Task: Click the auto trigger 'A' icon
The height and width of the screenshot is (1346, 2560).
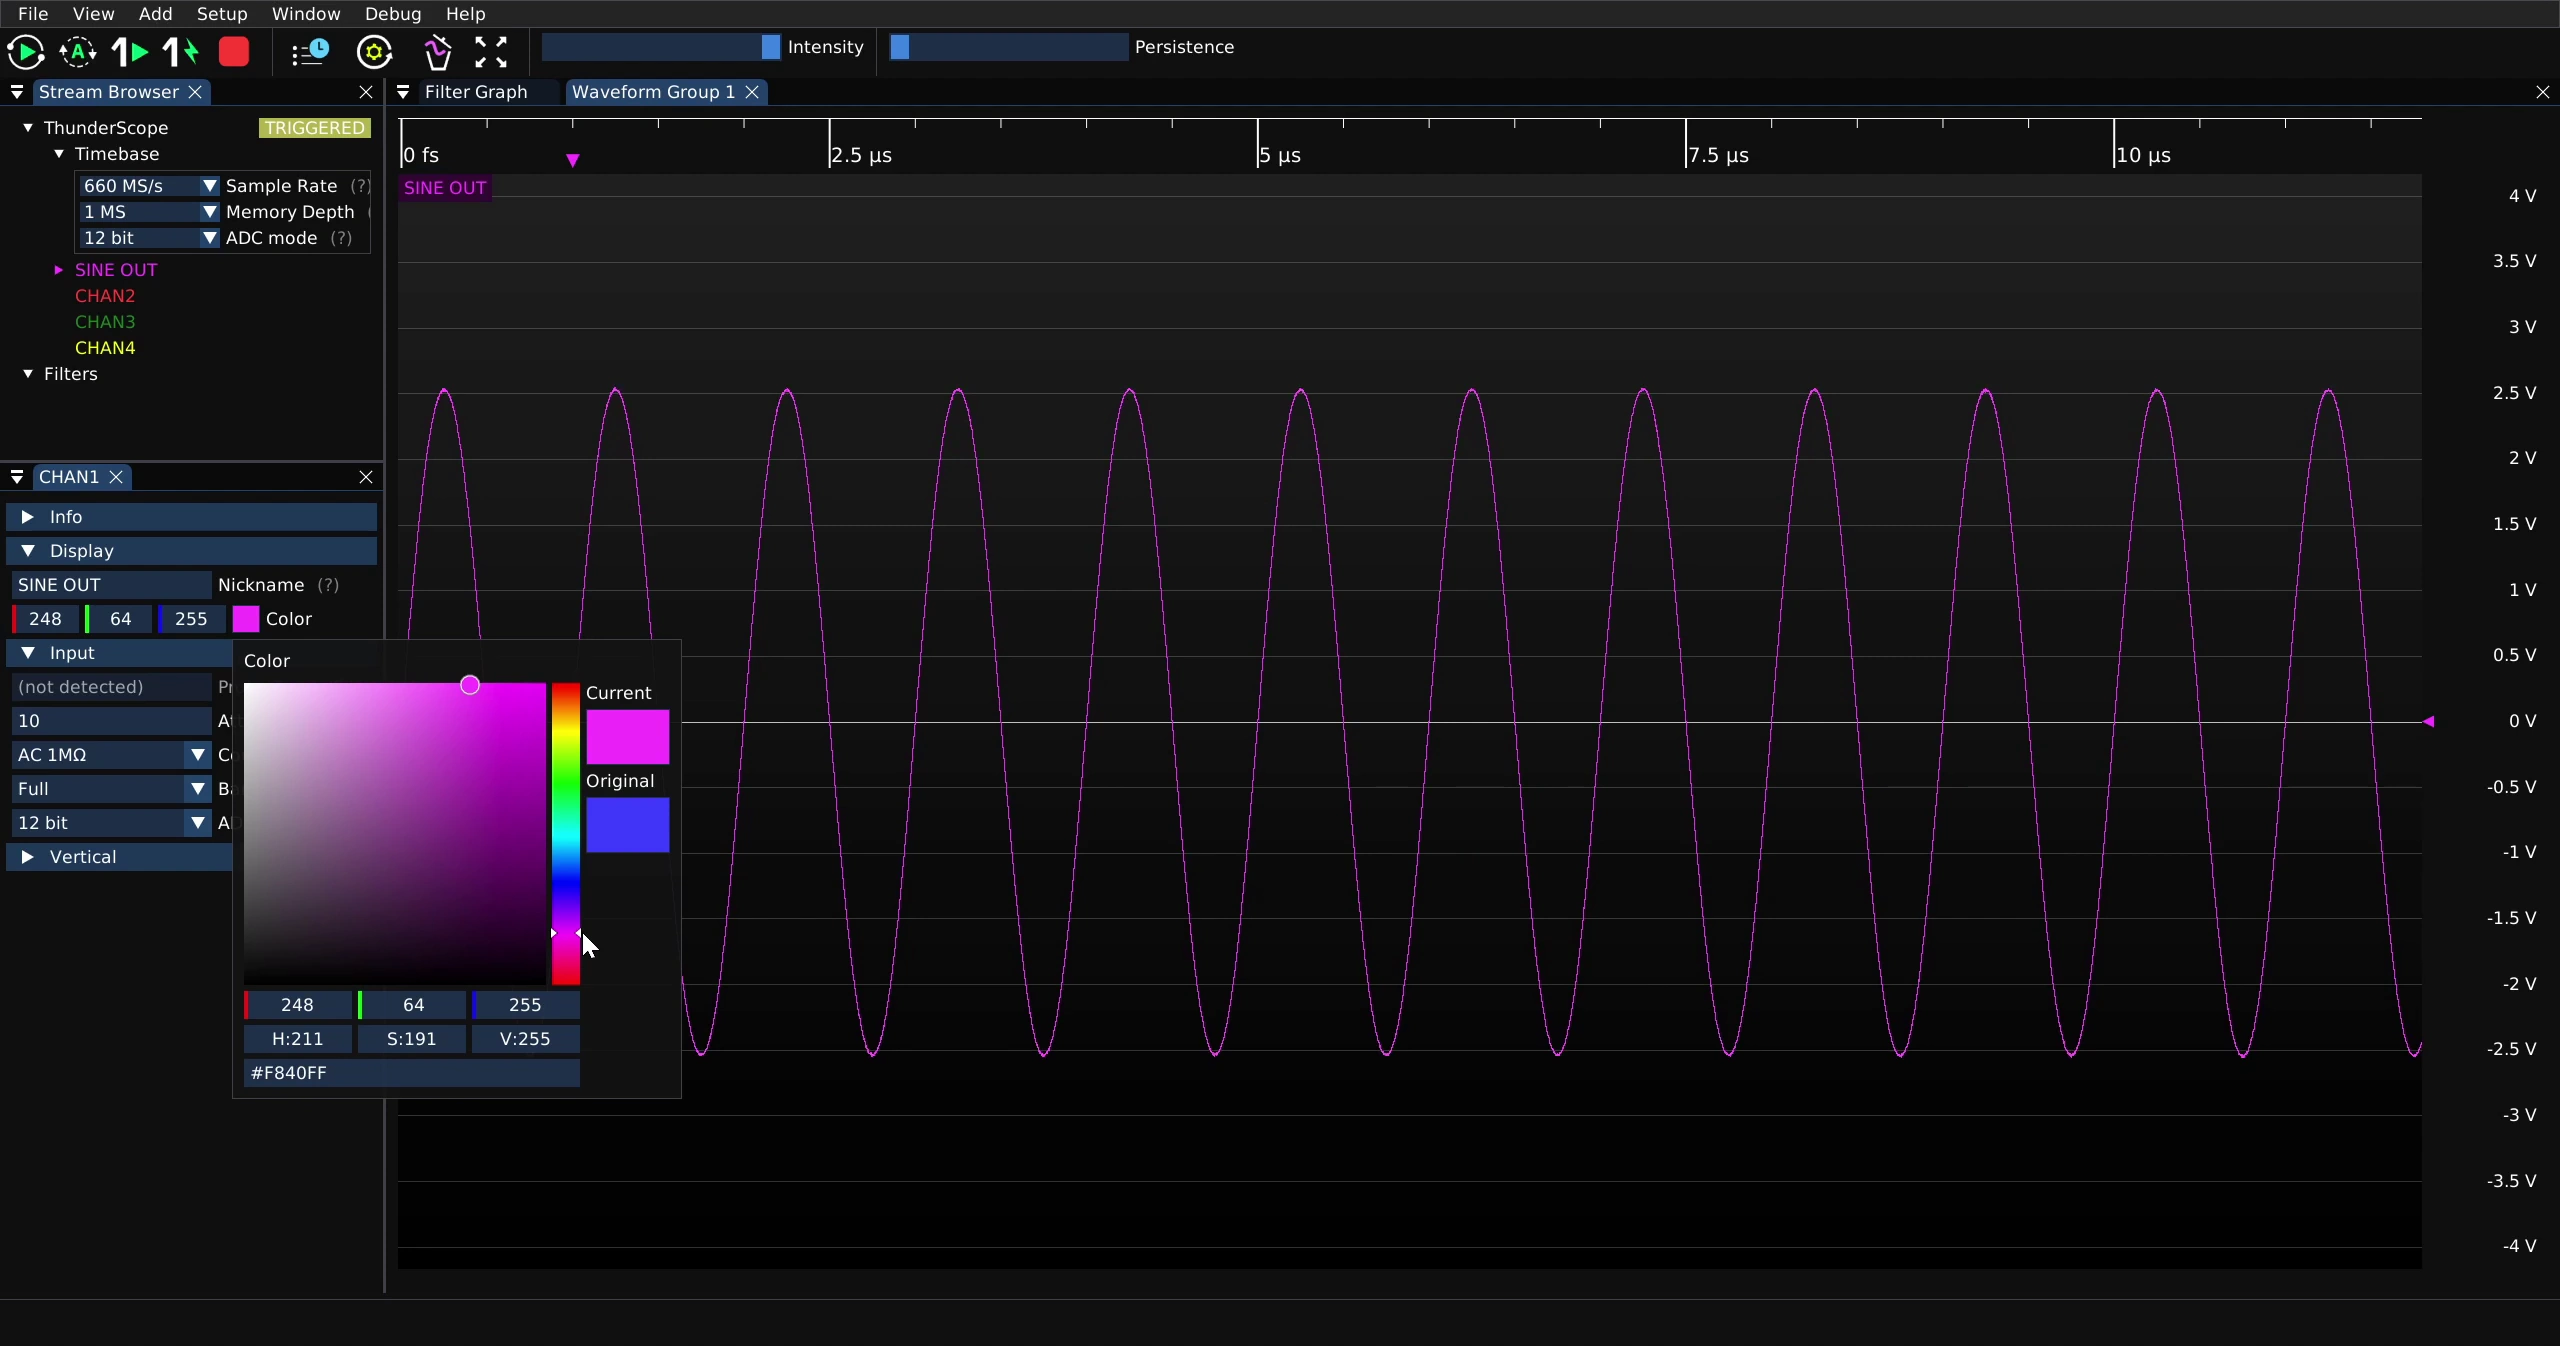Action: click(78, 52)
